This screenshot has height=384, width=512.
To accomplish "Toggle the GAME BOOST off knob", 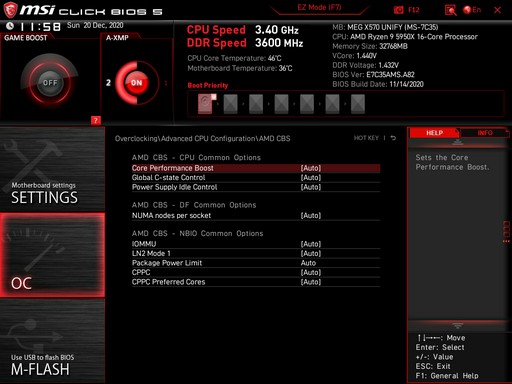I will (50, 82).
